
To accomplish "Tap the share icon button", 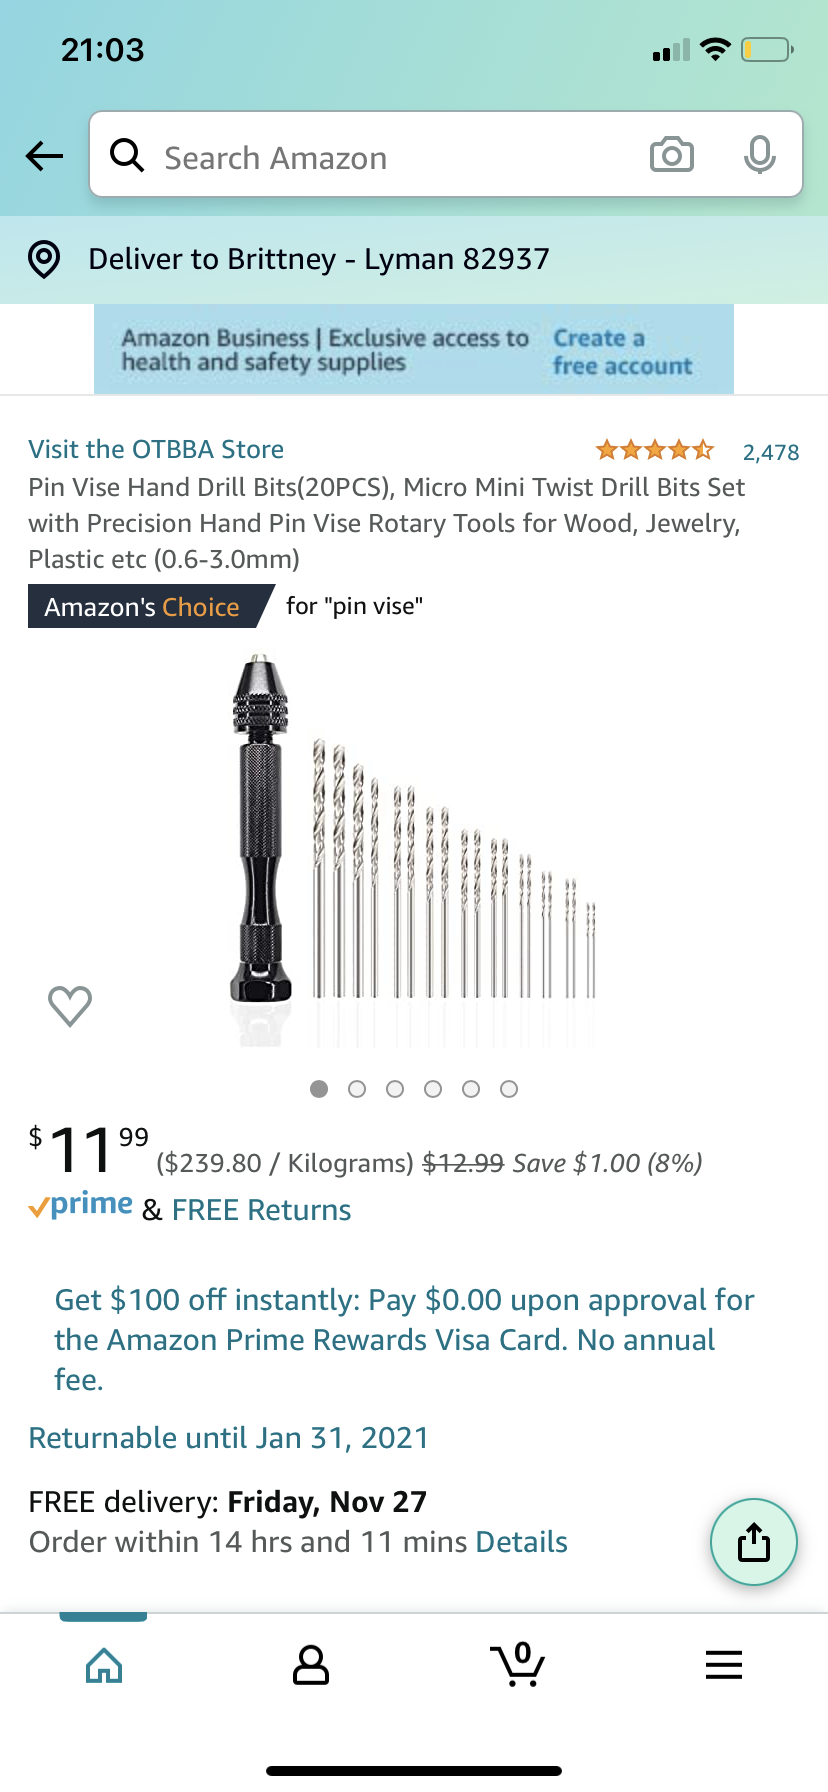I will (753, 1542).
